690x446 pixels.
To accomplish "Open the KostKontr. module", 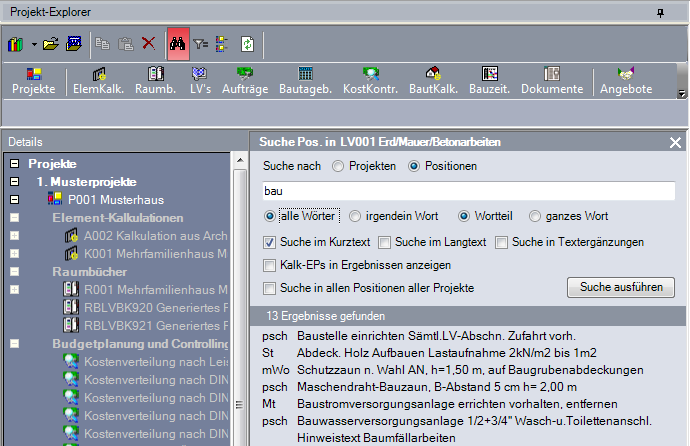I will (371, 80).
